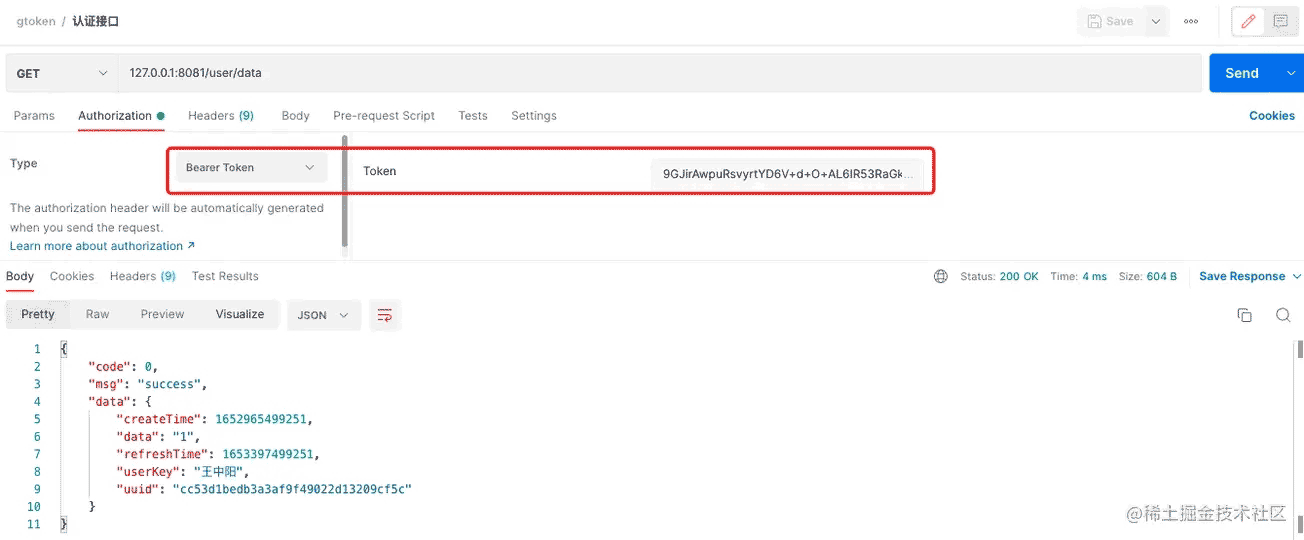This screenshot has width=1304, height=540.
Task: Switch to the Headers (9) request tab
Action: click(x=221, y=116)
